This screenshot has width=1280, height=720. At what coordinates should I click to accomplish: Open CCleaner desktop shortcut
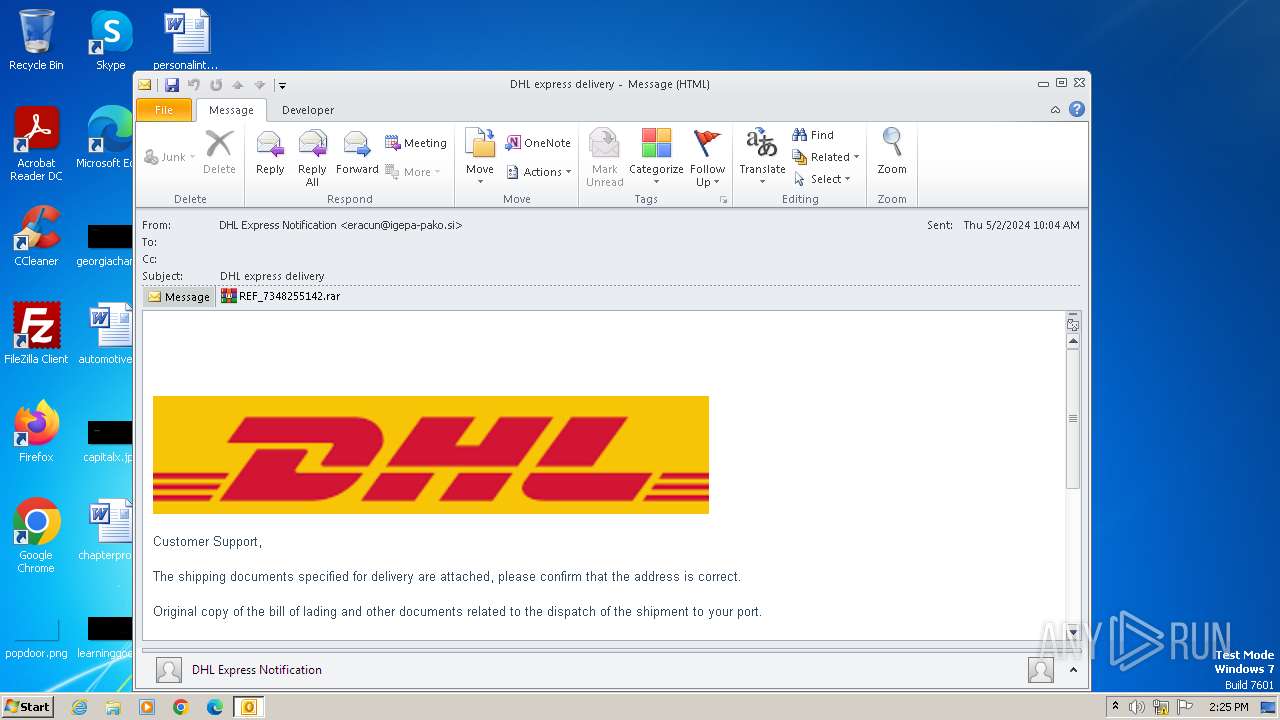tap(36, 236)
